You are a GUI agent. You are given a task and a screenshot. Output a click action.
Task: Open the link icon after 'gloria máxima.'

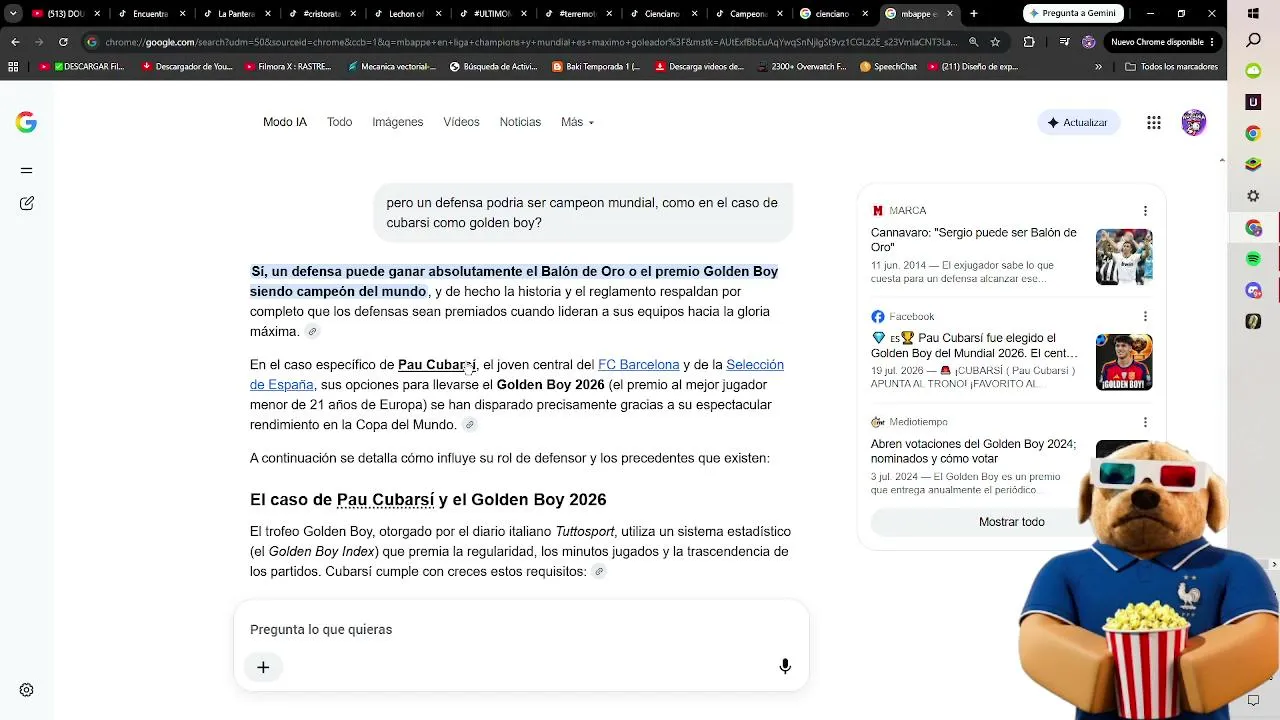click(312, 332)
